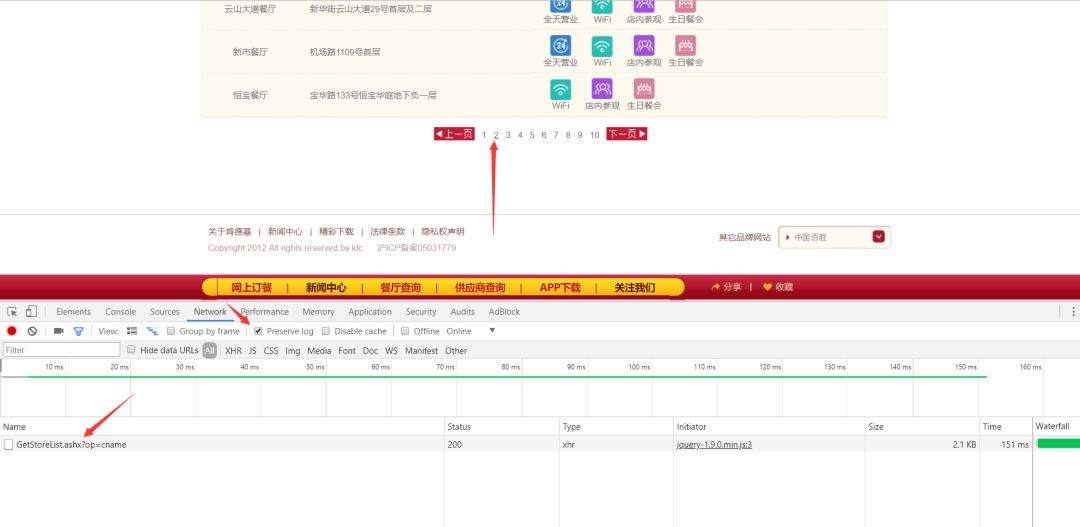
Task: Click 店内参观 icon in 新市餐厅 row
Action: [x=644, y=45]
